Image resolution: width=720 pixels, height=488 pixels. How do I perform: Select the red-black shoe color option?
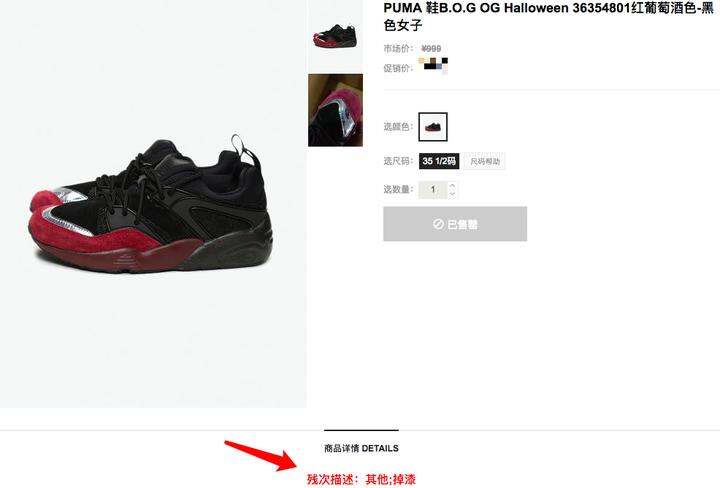tap(433, 127)
